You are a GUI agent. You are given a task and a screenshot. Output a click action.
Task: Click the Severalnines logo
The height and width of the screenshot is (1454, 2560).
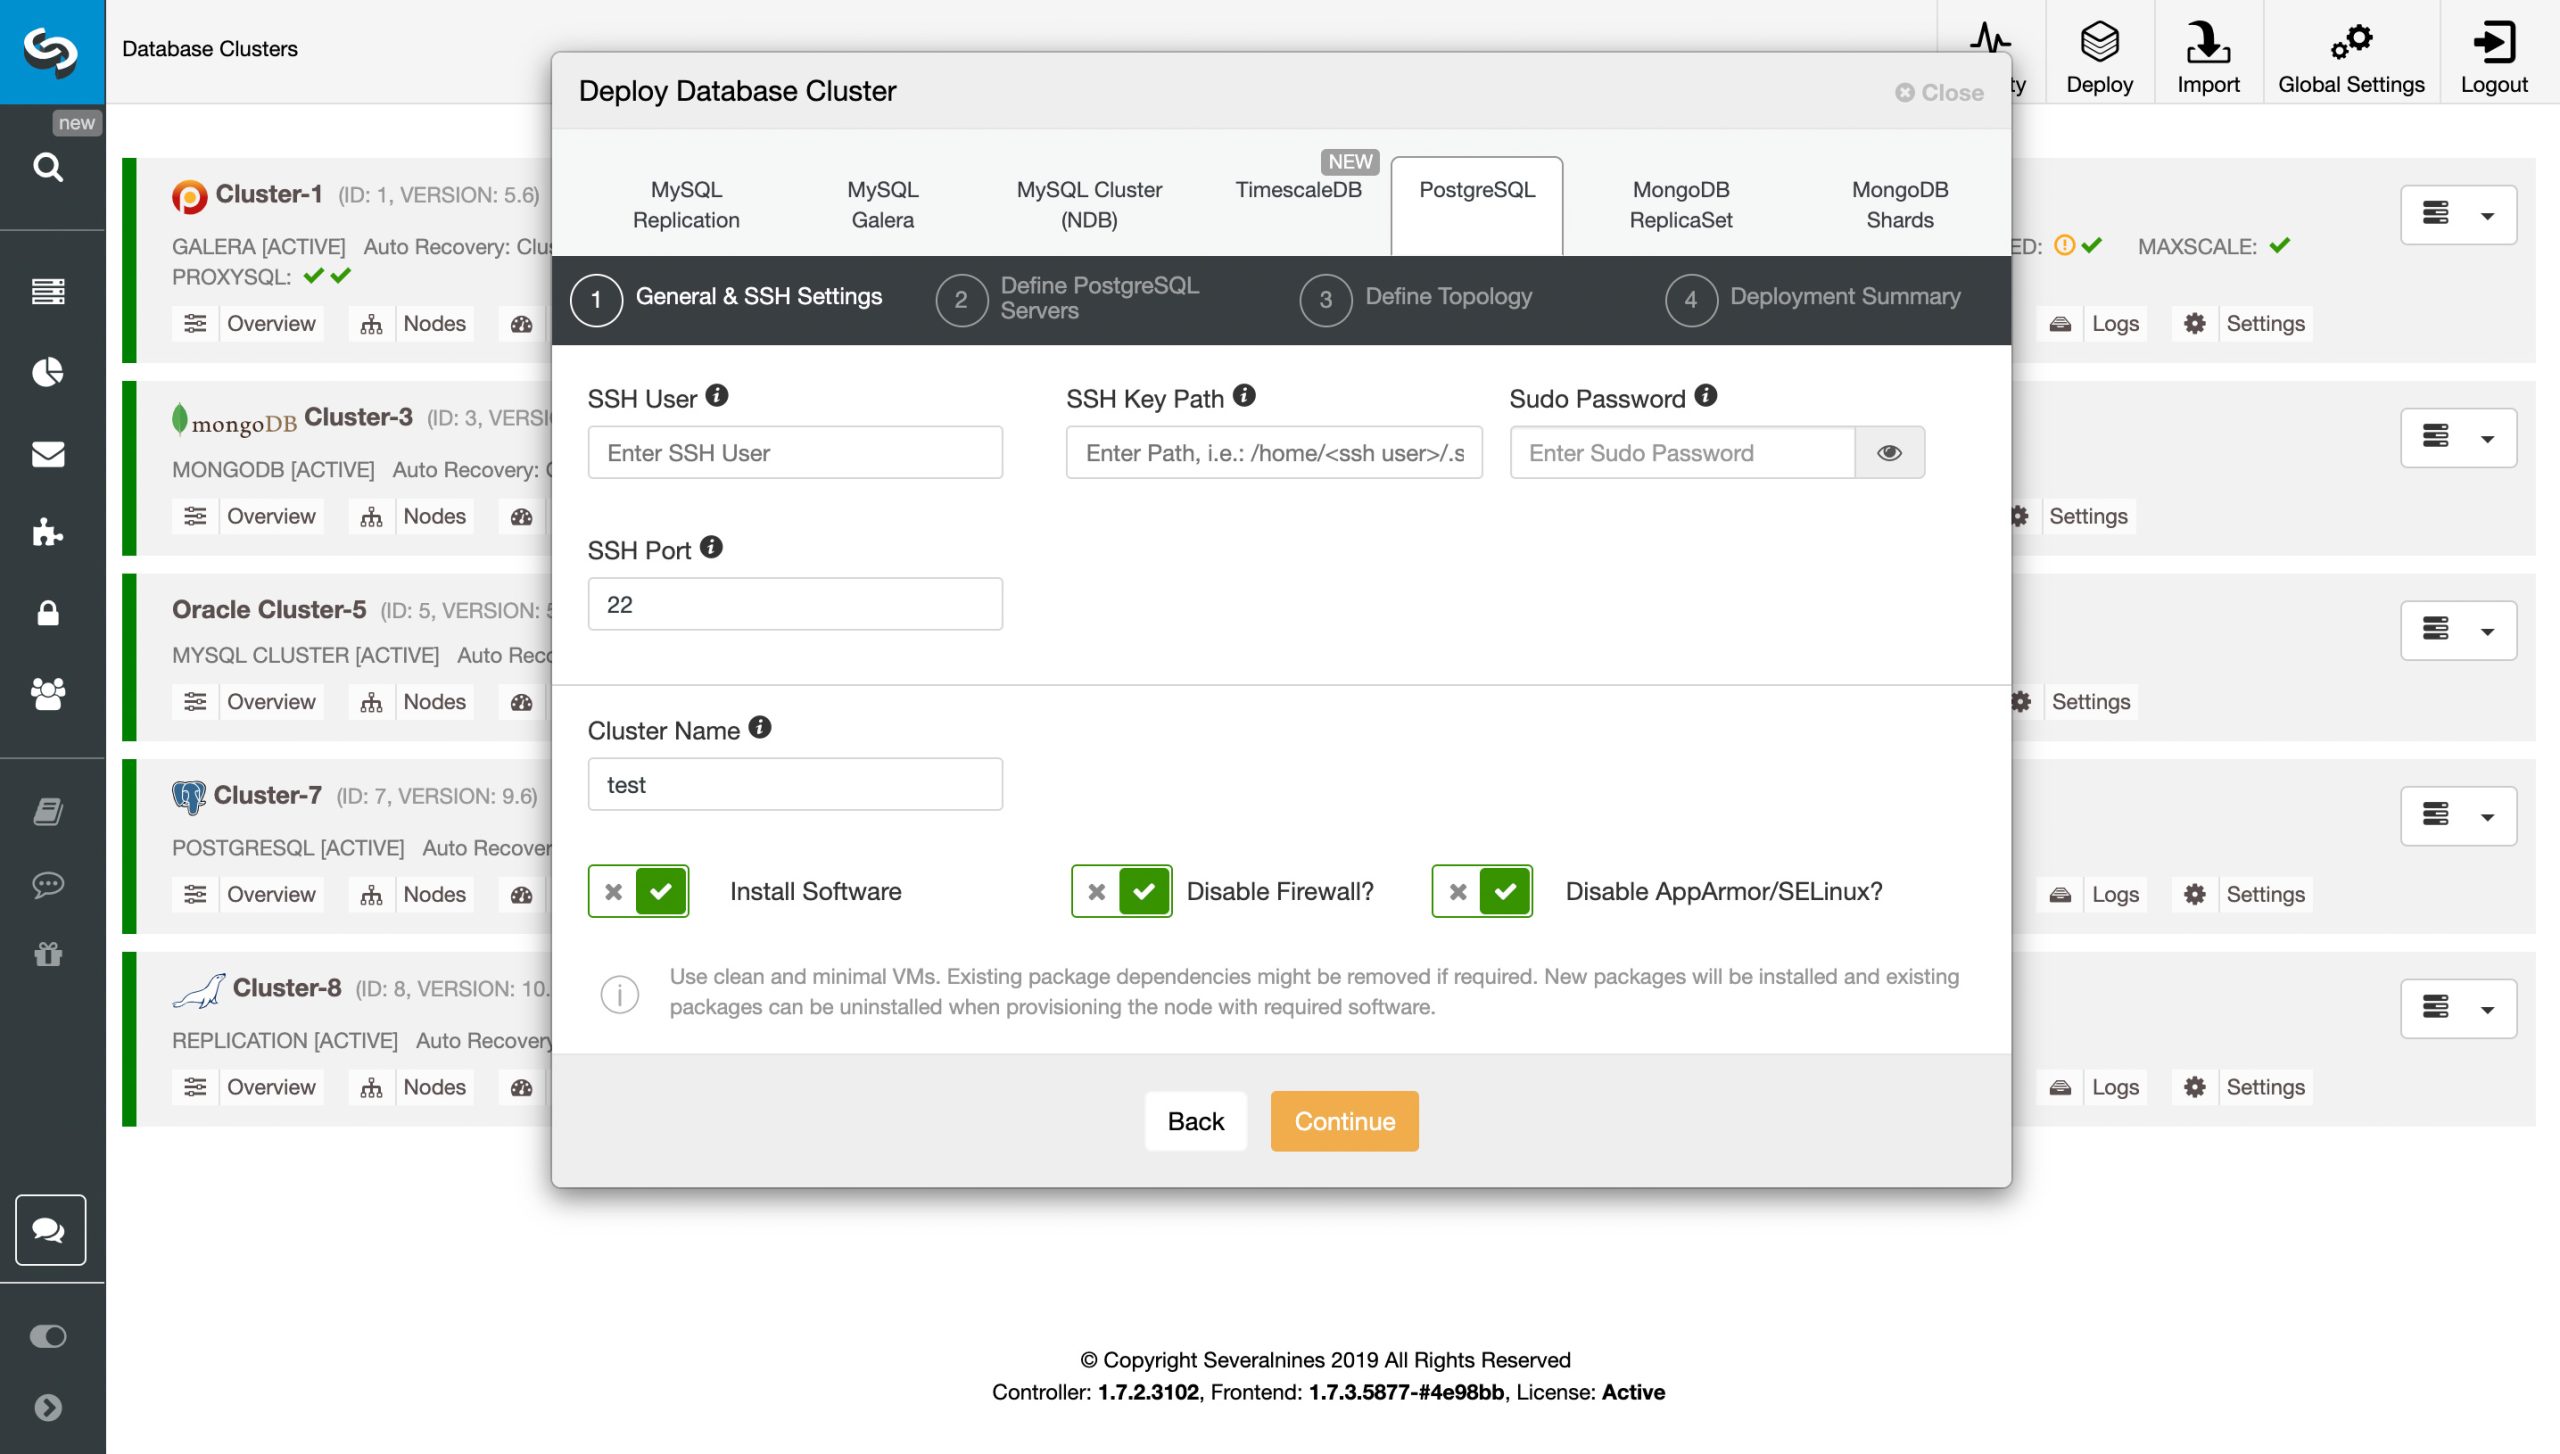click(52, 51)
